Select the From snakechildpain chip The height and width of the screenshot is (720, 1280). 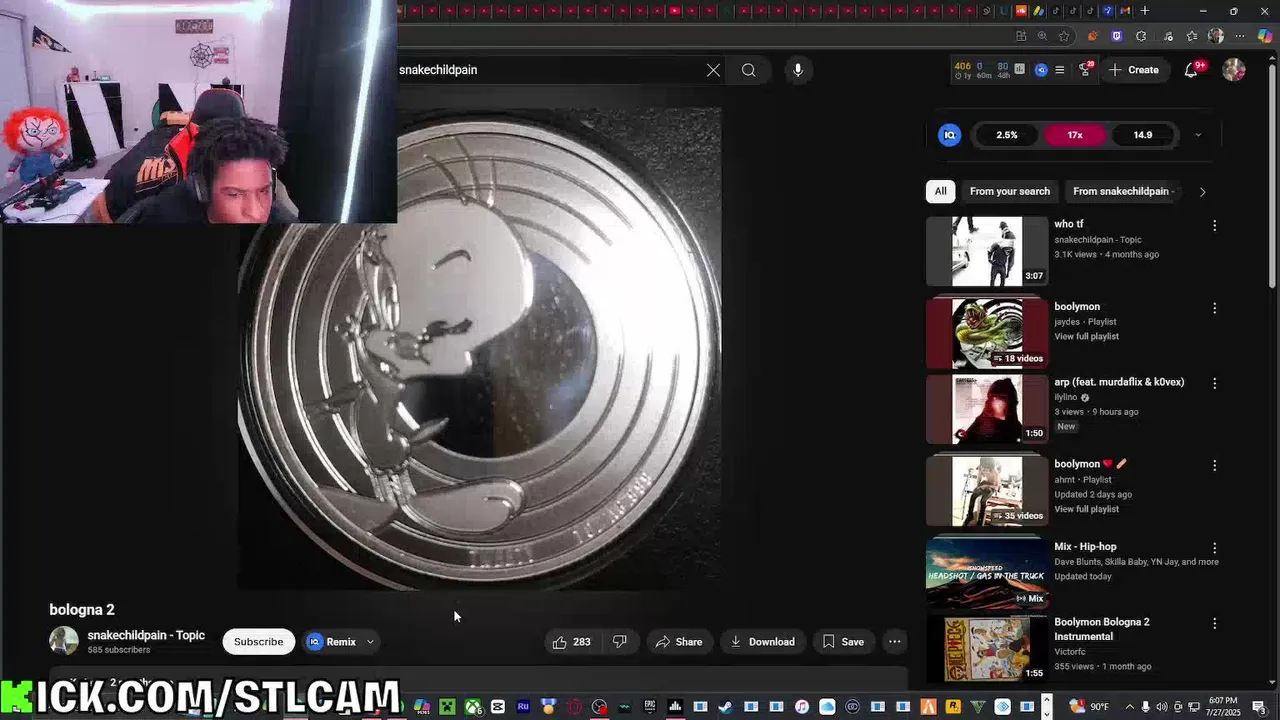pos(1121,191)
